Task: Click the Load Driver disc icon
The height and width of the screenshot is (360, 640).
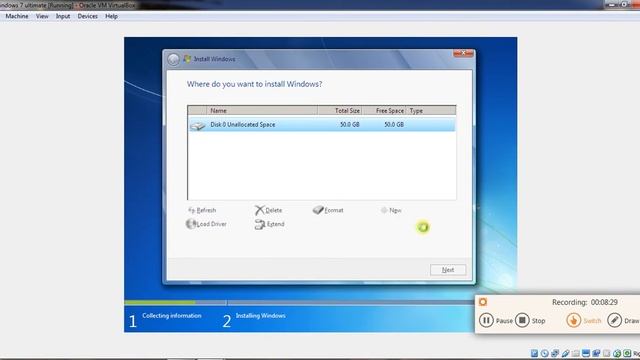Action: tap(191, 224)
